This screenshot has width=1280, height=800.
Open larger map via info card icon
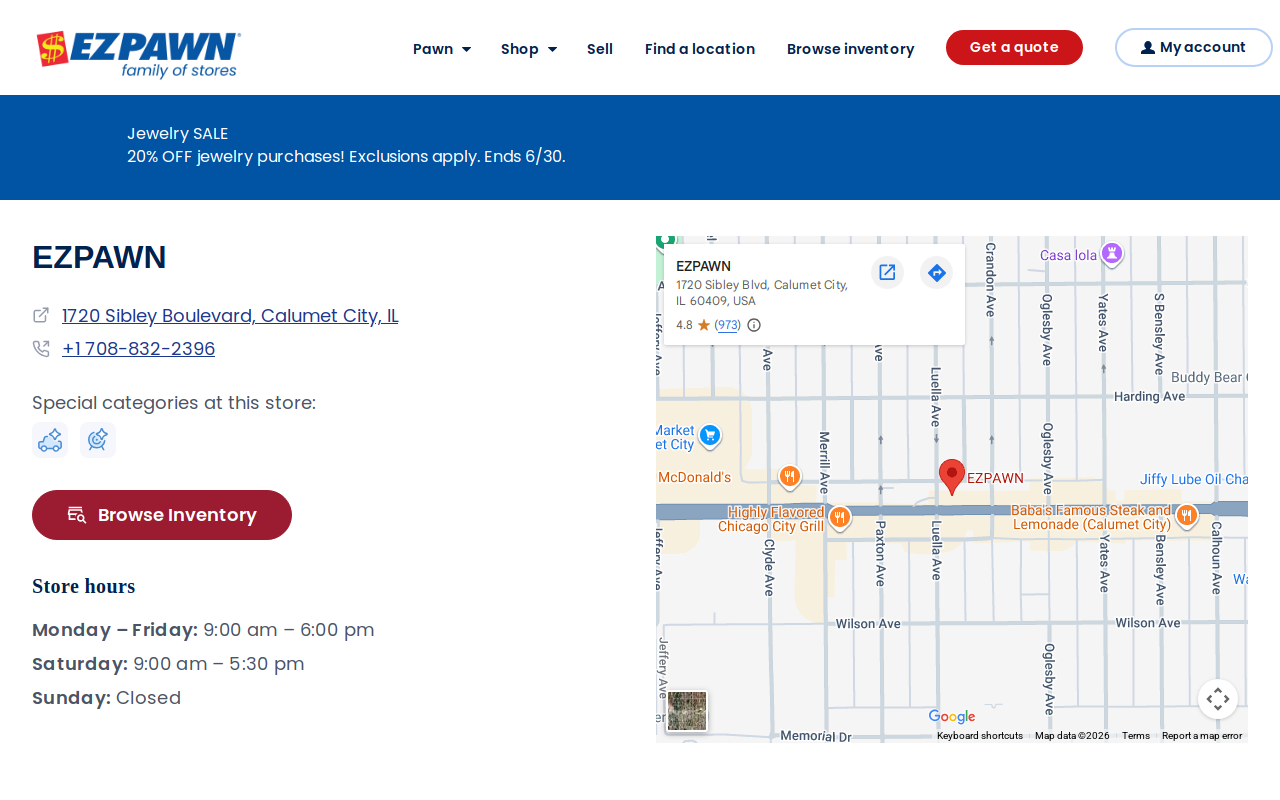click(x=887, y=272)
